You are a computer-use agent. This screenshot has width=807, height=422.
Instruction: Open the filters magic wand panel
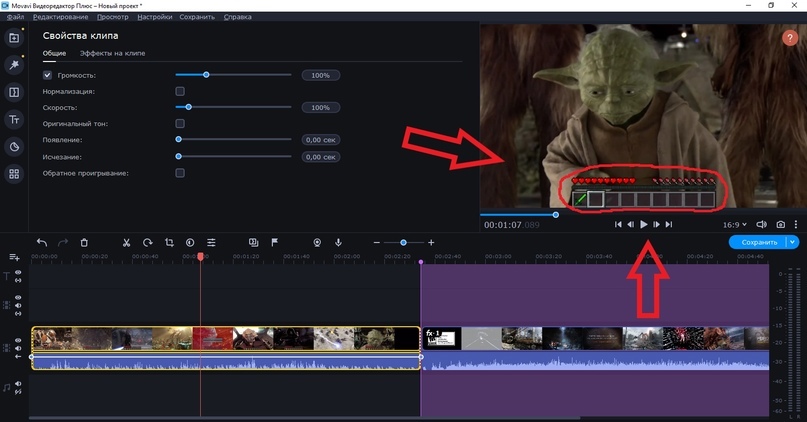click(x=14, y=65)
